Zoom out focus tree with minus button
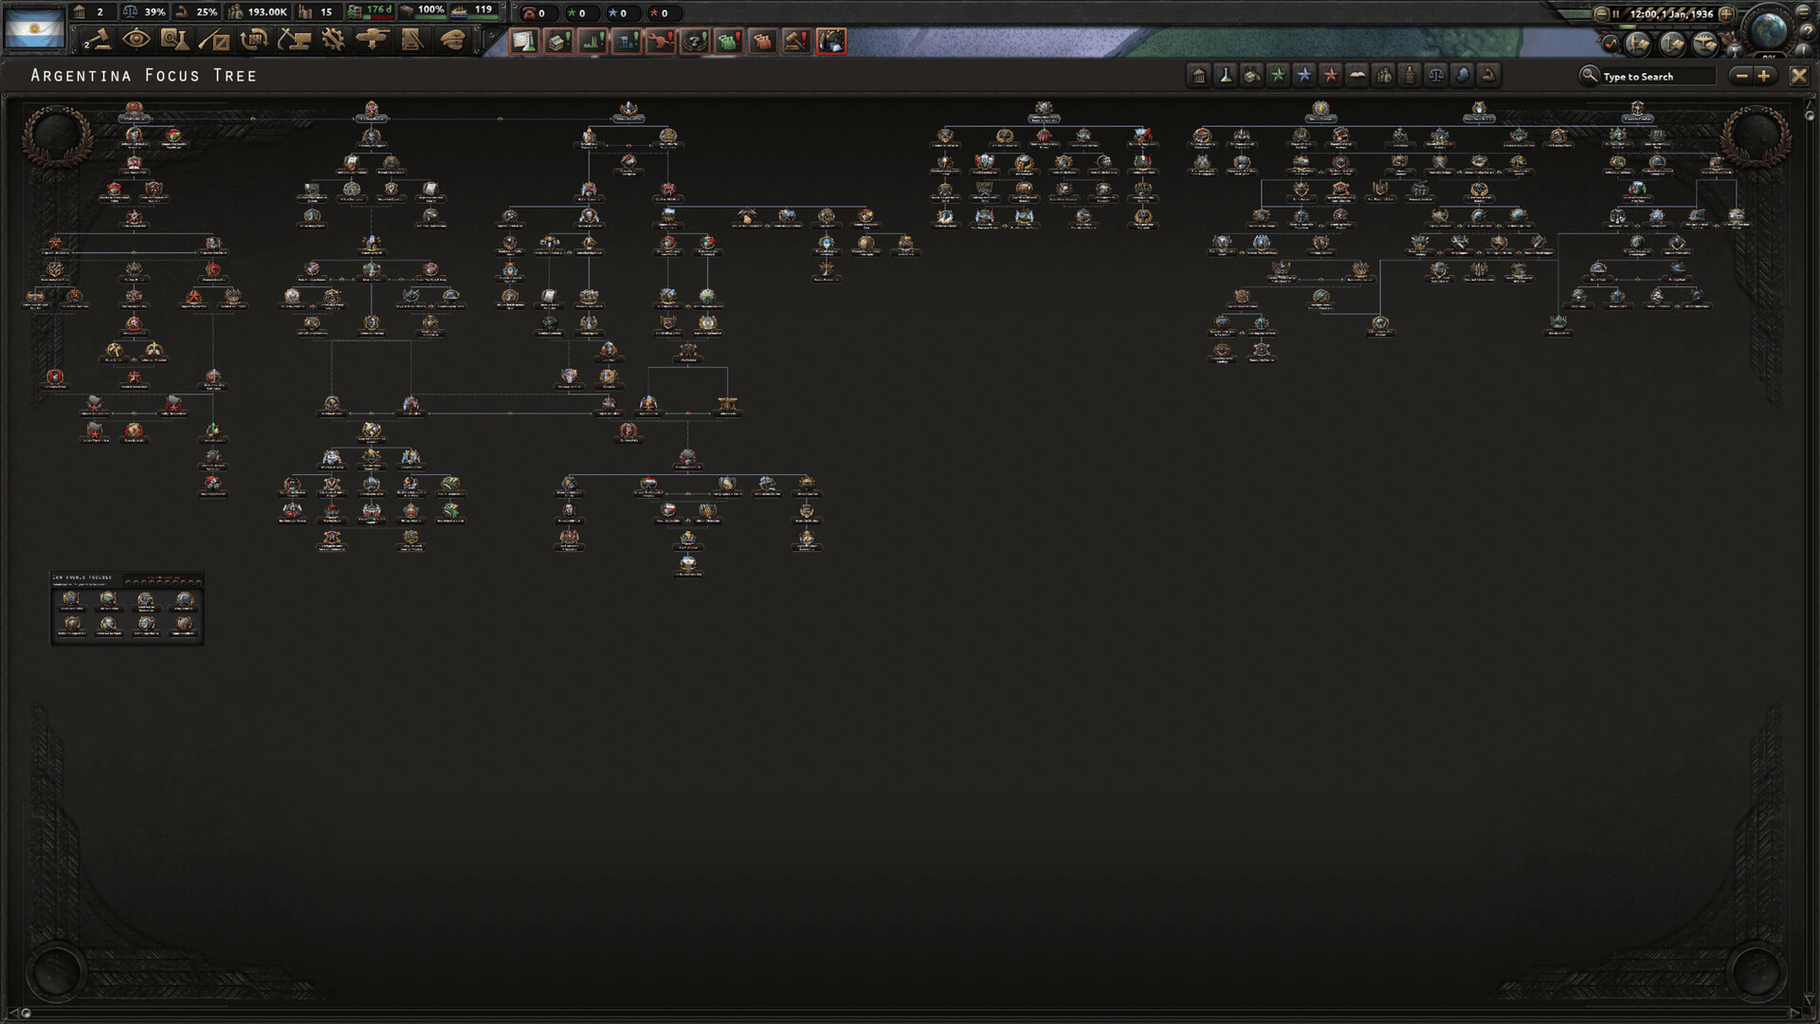 [x=1742, y=76]
